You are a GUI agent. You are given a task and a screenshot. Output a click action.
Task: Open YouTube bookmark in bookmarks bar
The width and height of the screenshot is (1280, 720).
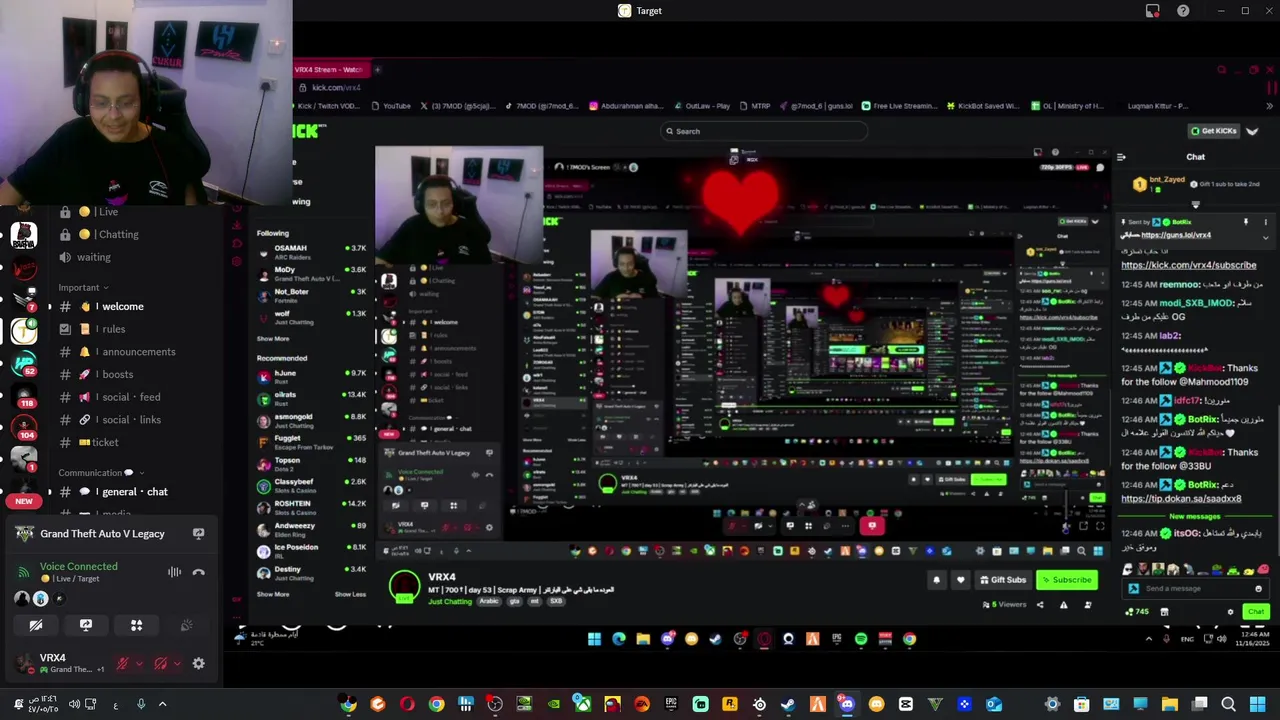click(x=391, y=106)
